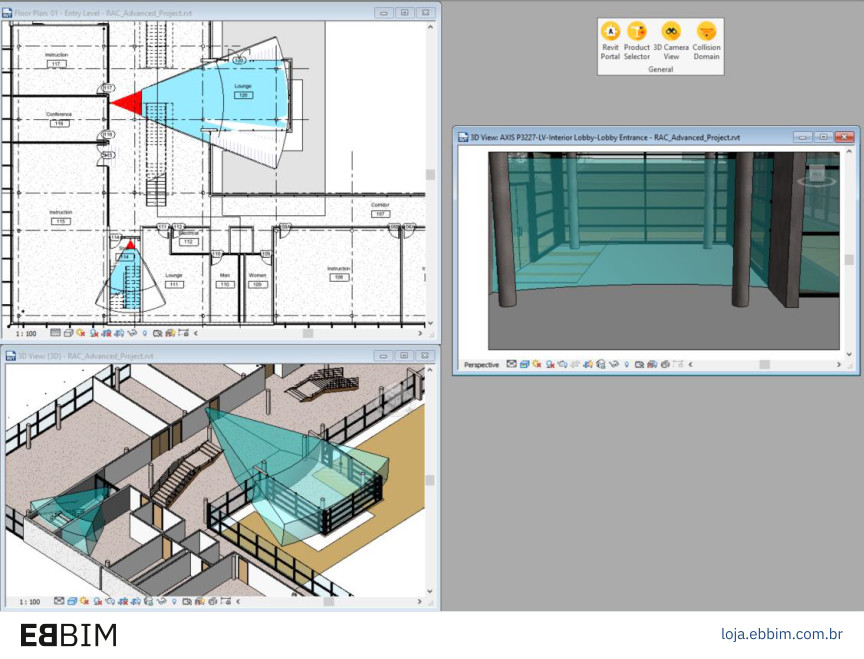Open the scale 1:100 menu in Floor Plan window
This screenshot has height=659, width=864.
[x=26, y=333]
